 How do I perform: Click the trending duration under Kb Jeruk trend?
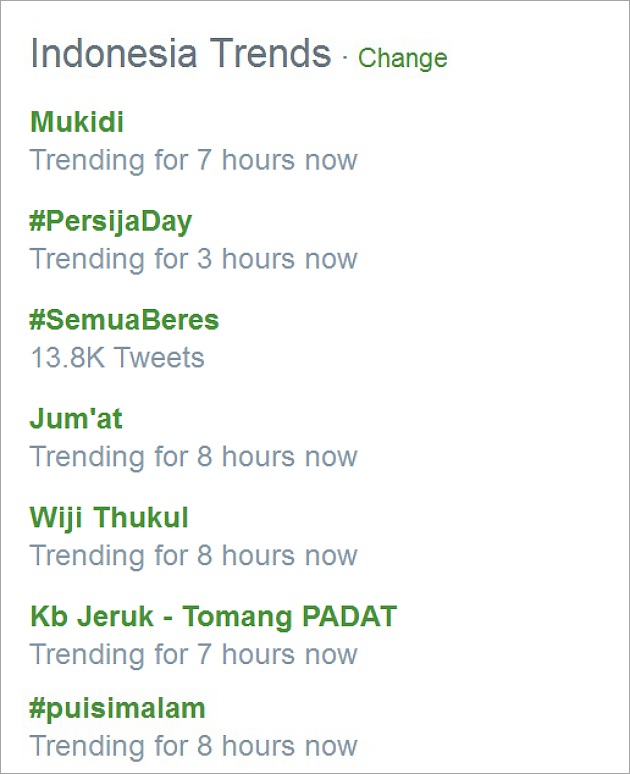tap(194, 655)
